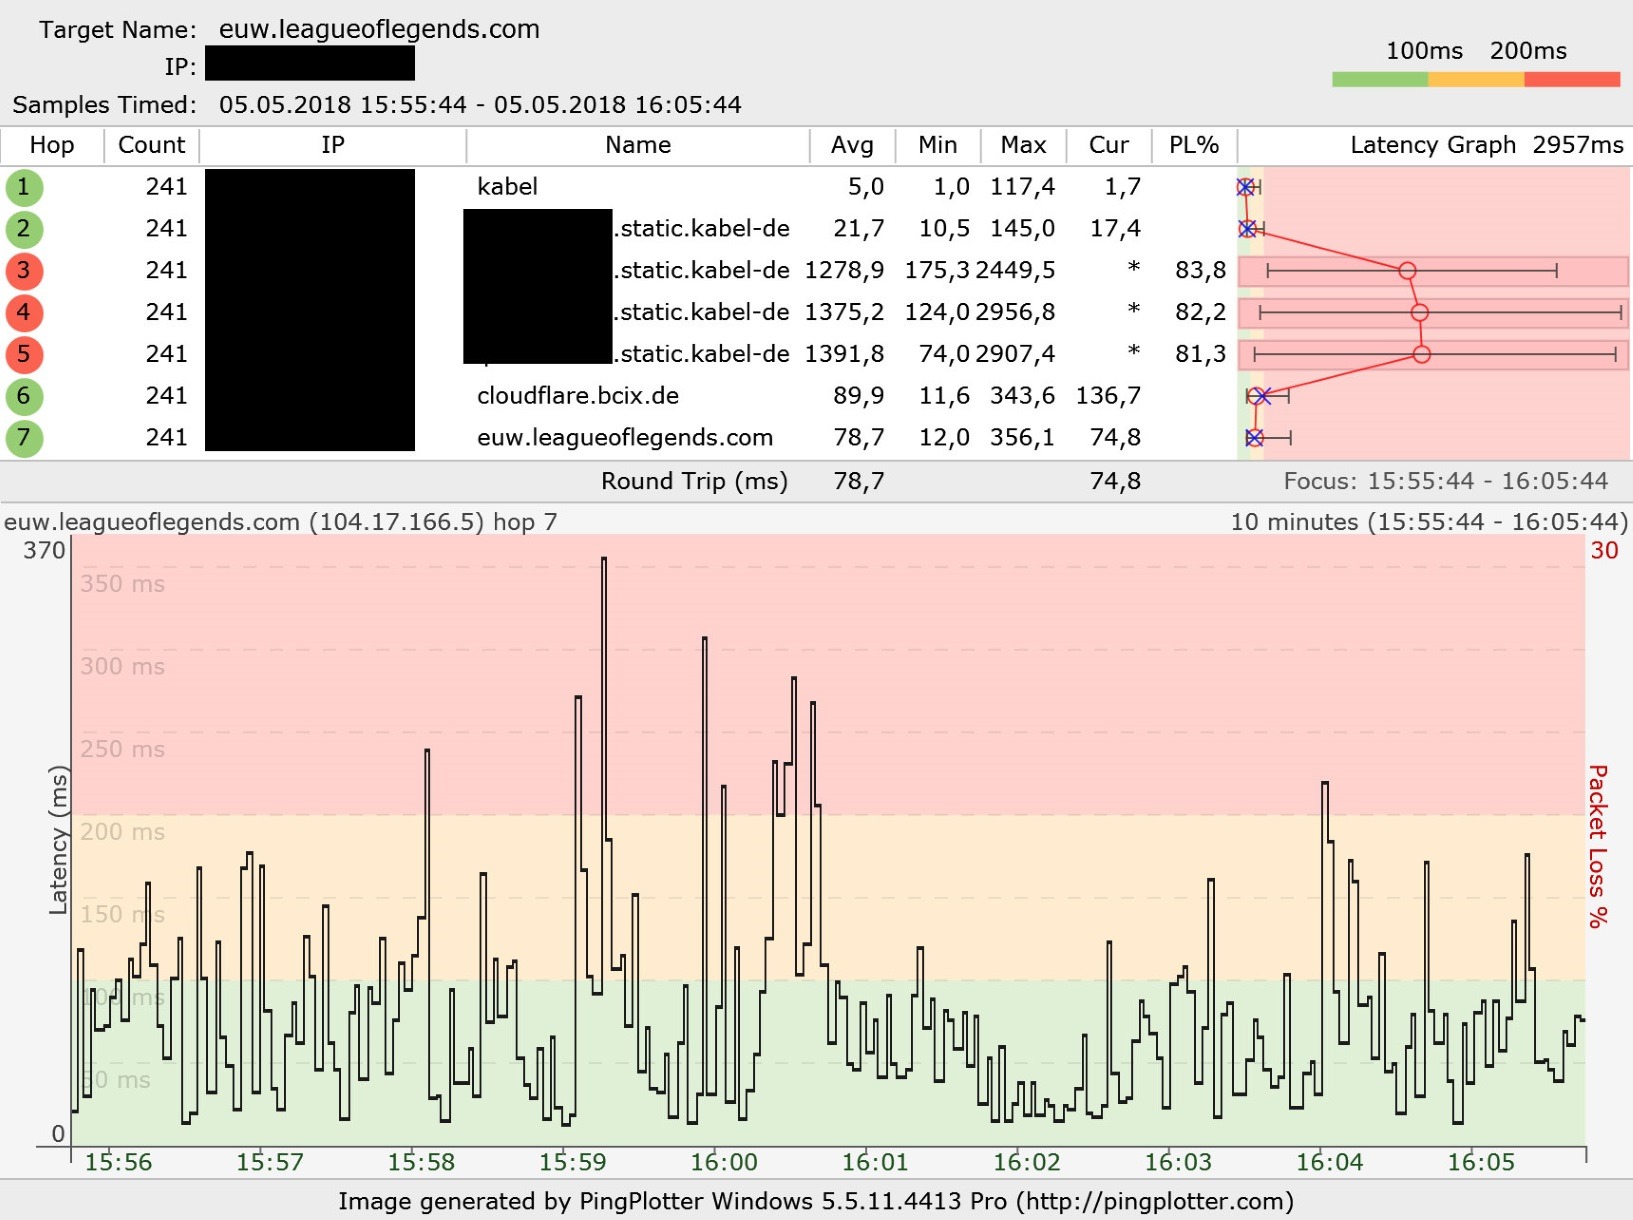The height and width of the screenshot is (1220, 1633).
Task: Click the Count column header
Action: coord(152,145)
